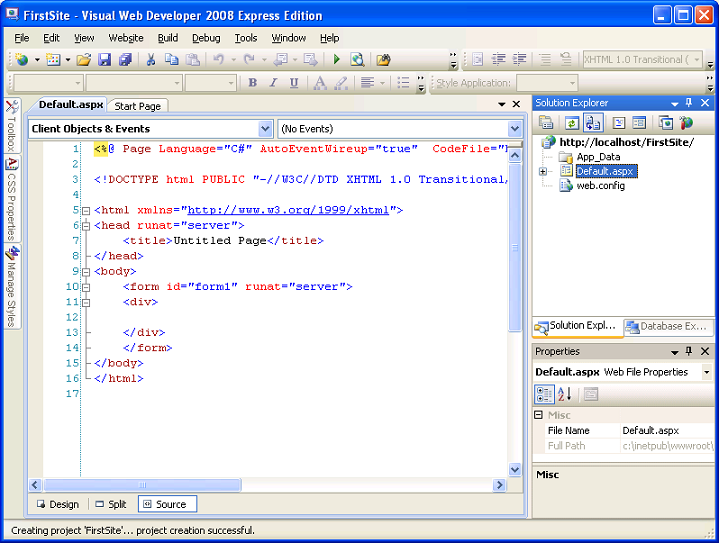Screen dimensions: 719x543
Task: Click the Copy Web Site icon in Solution Explorer
Action: pyautogui.click(x=665, y=123)
